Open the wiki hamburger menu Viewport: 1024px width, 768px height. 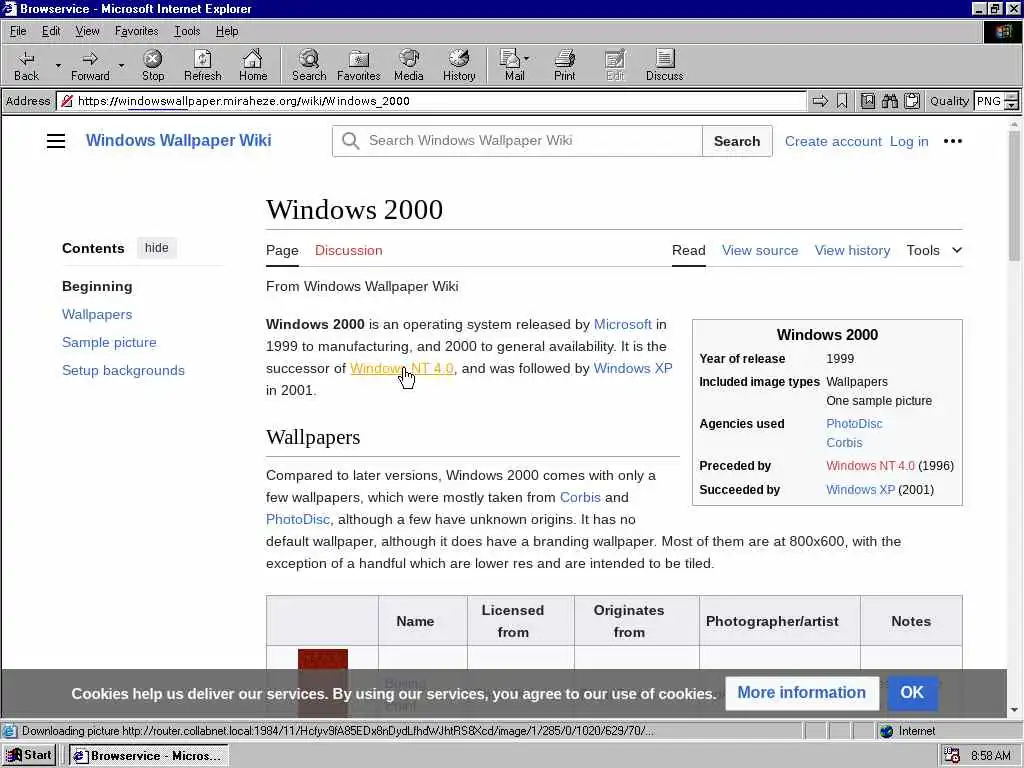[x=56, y=141]
